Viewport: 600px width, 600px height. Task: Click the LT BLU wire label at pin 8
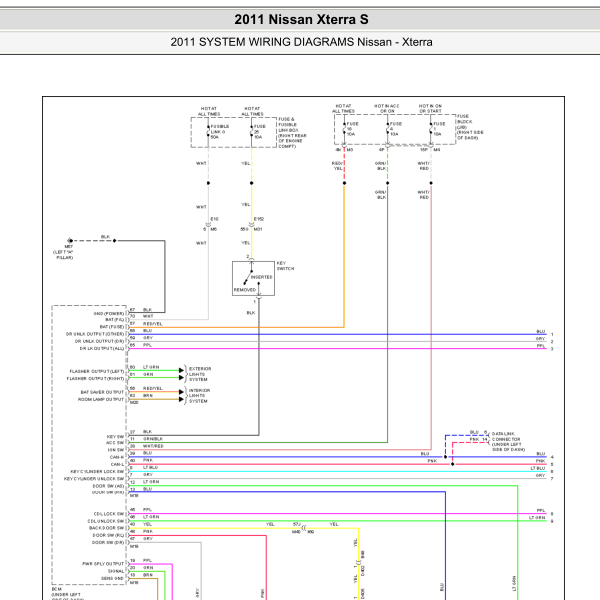tap(150, 468)
